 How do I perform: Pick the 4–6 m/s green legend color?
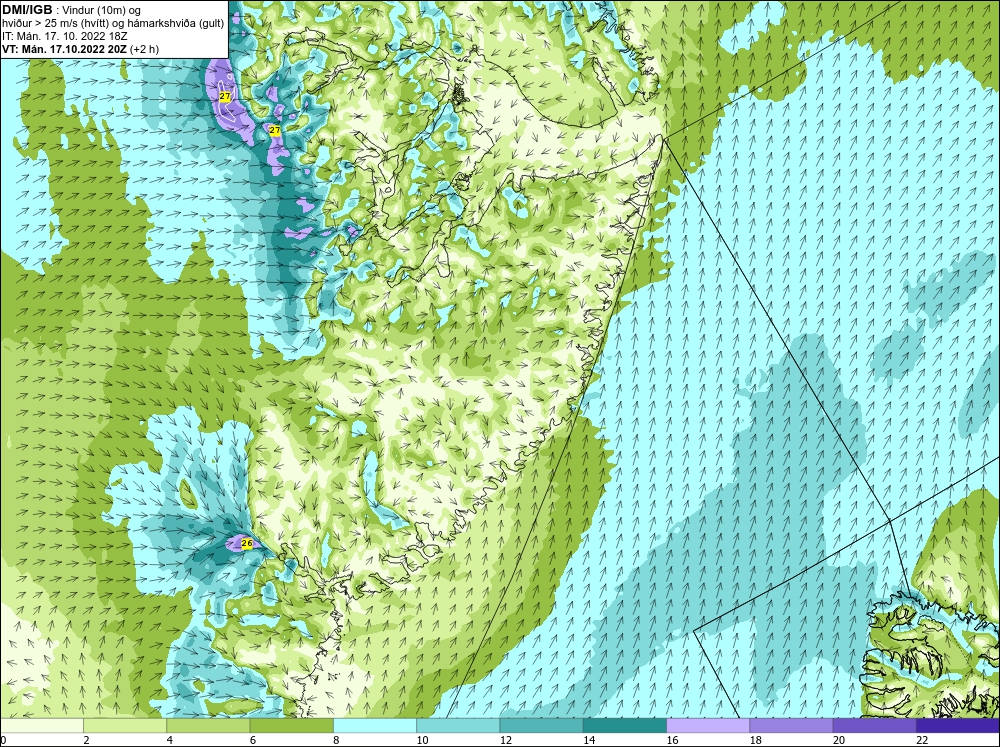click(208, 725)
